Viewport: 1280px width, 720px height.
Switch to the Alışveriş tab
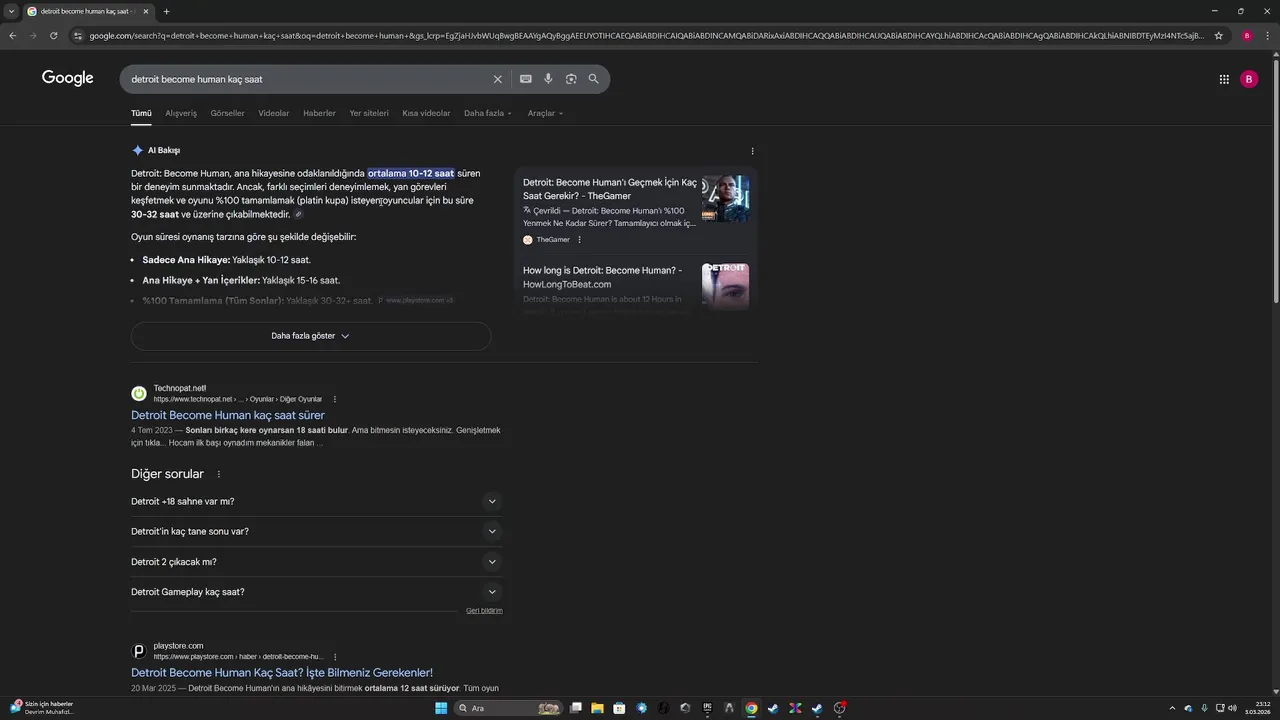tap(181, 113)
